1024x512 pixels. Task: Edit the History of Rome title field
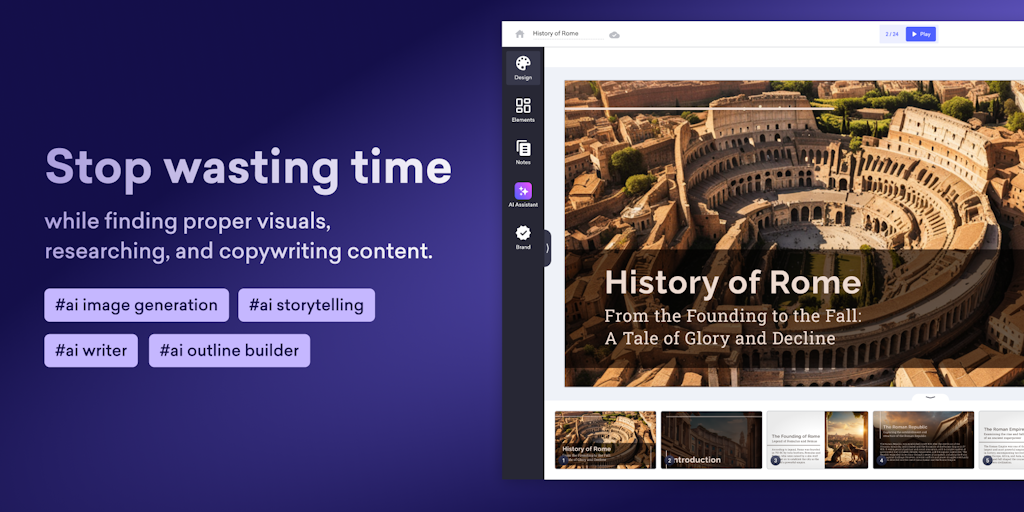(568, 33)
